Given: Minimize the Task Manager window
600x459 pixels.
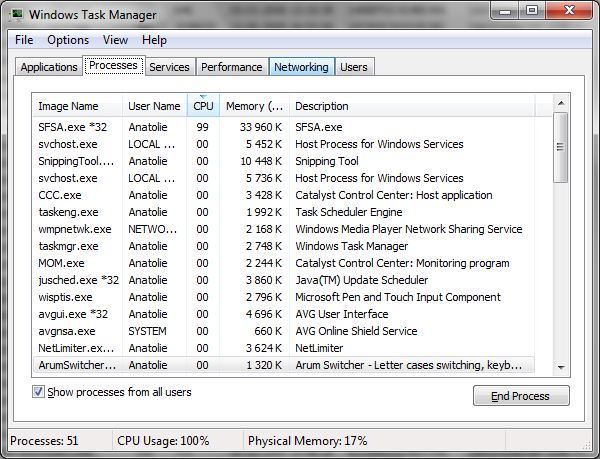Looking at the screenshot, I should tap(505, 11).
